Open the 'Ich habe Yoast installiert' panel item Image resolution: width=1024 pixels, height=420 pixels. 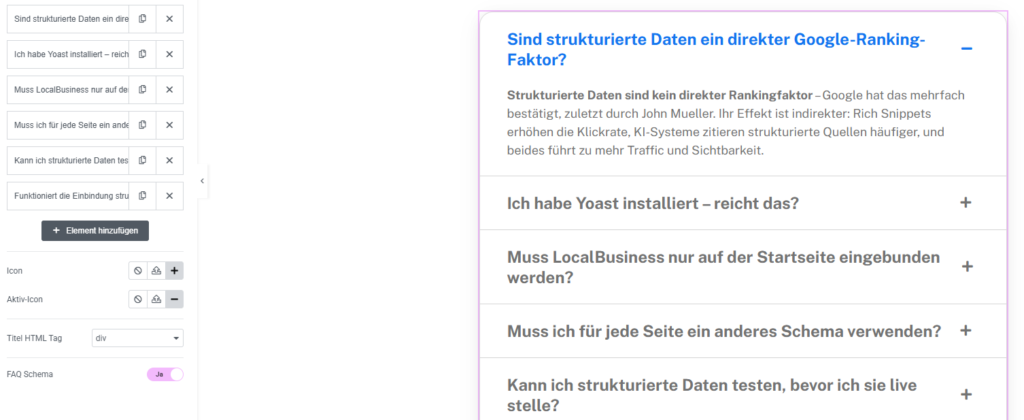[x=68, y=54]
